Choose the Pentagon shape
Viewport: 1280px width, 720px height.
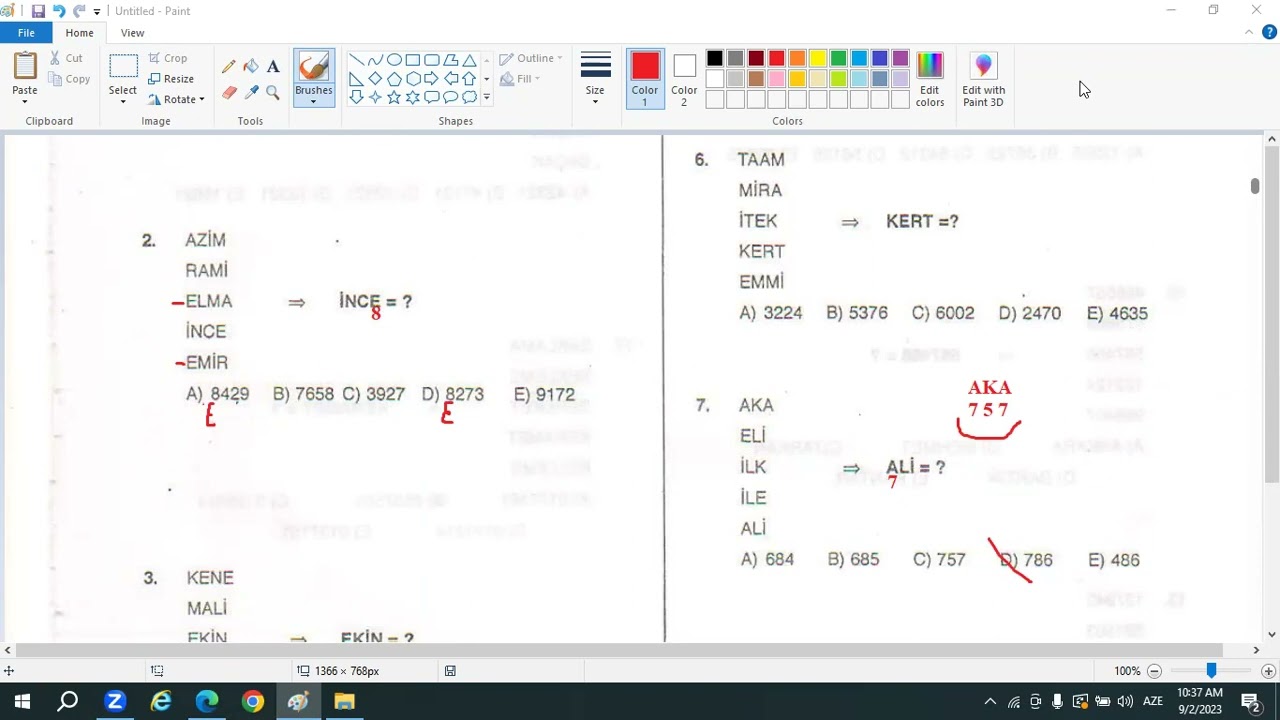(x=394, y=79)
